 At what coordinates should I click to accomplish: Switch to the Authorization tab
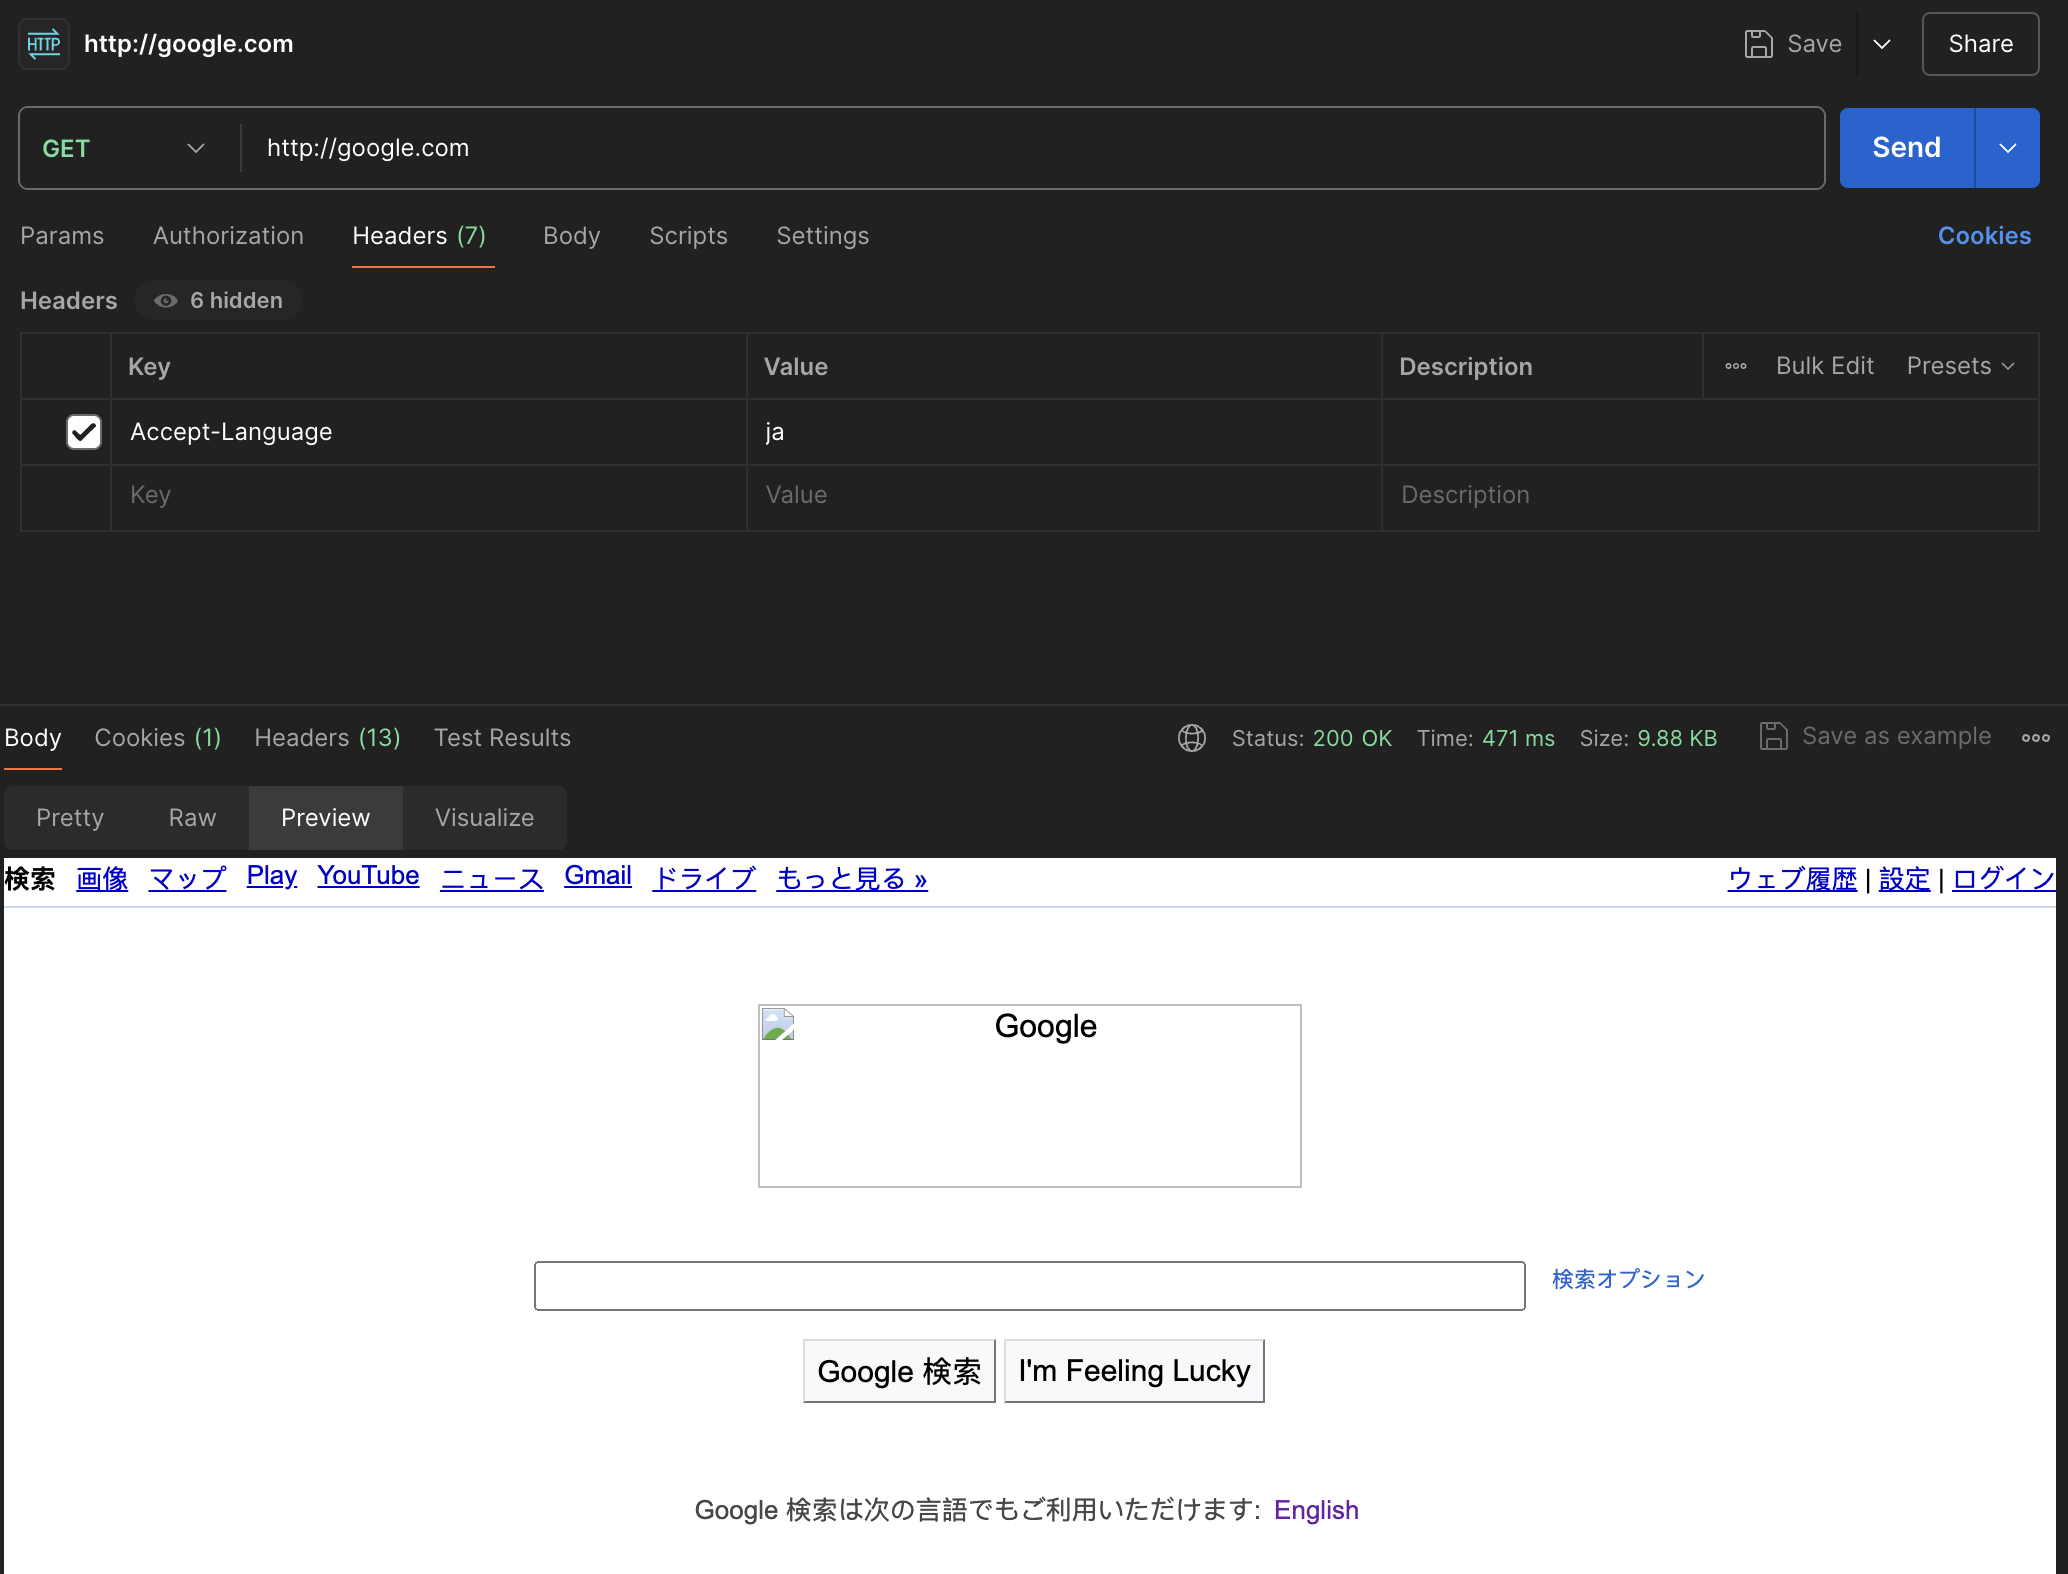point(228,236)
